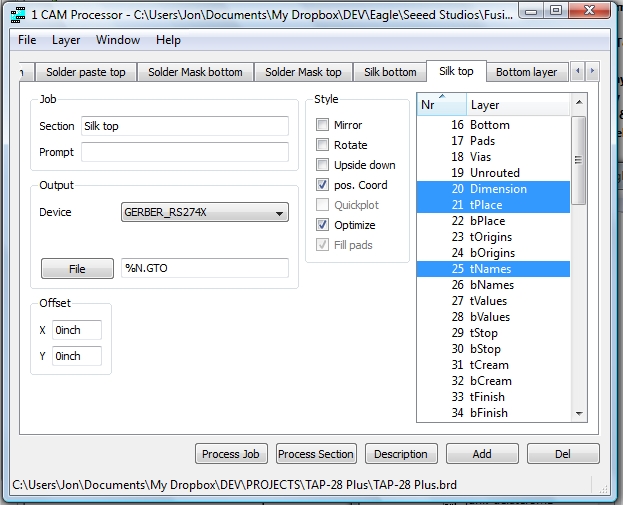Screen dimensions: 623x505
Task: Click the Section input field
Action: point(185,126)
